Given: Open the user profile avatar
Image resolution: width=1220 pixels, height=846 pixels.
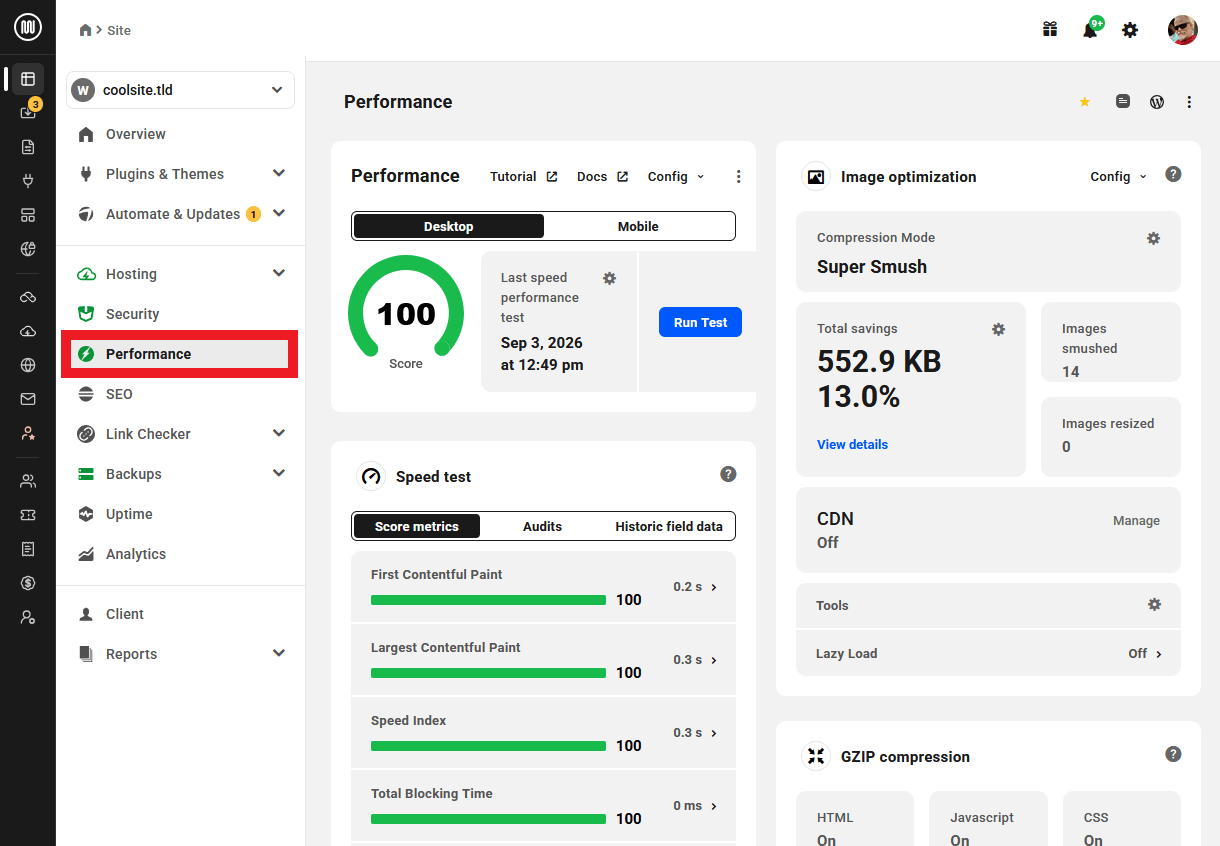Looking at the screenshot, I should [x=1183, y=30].
